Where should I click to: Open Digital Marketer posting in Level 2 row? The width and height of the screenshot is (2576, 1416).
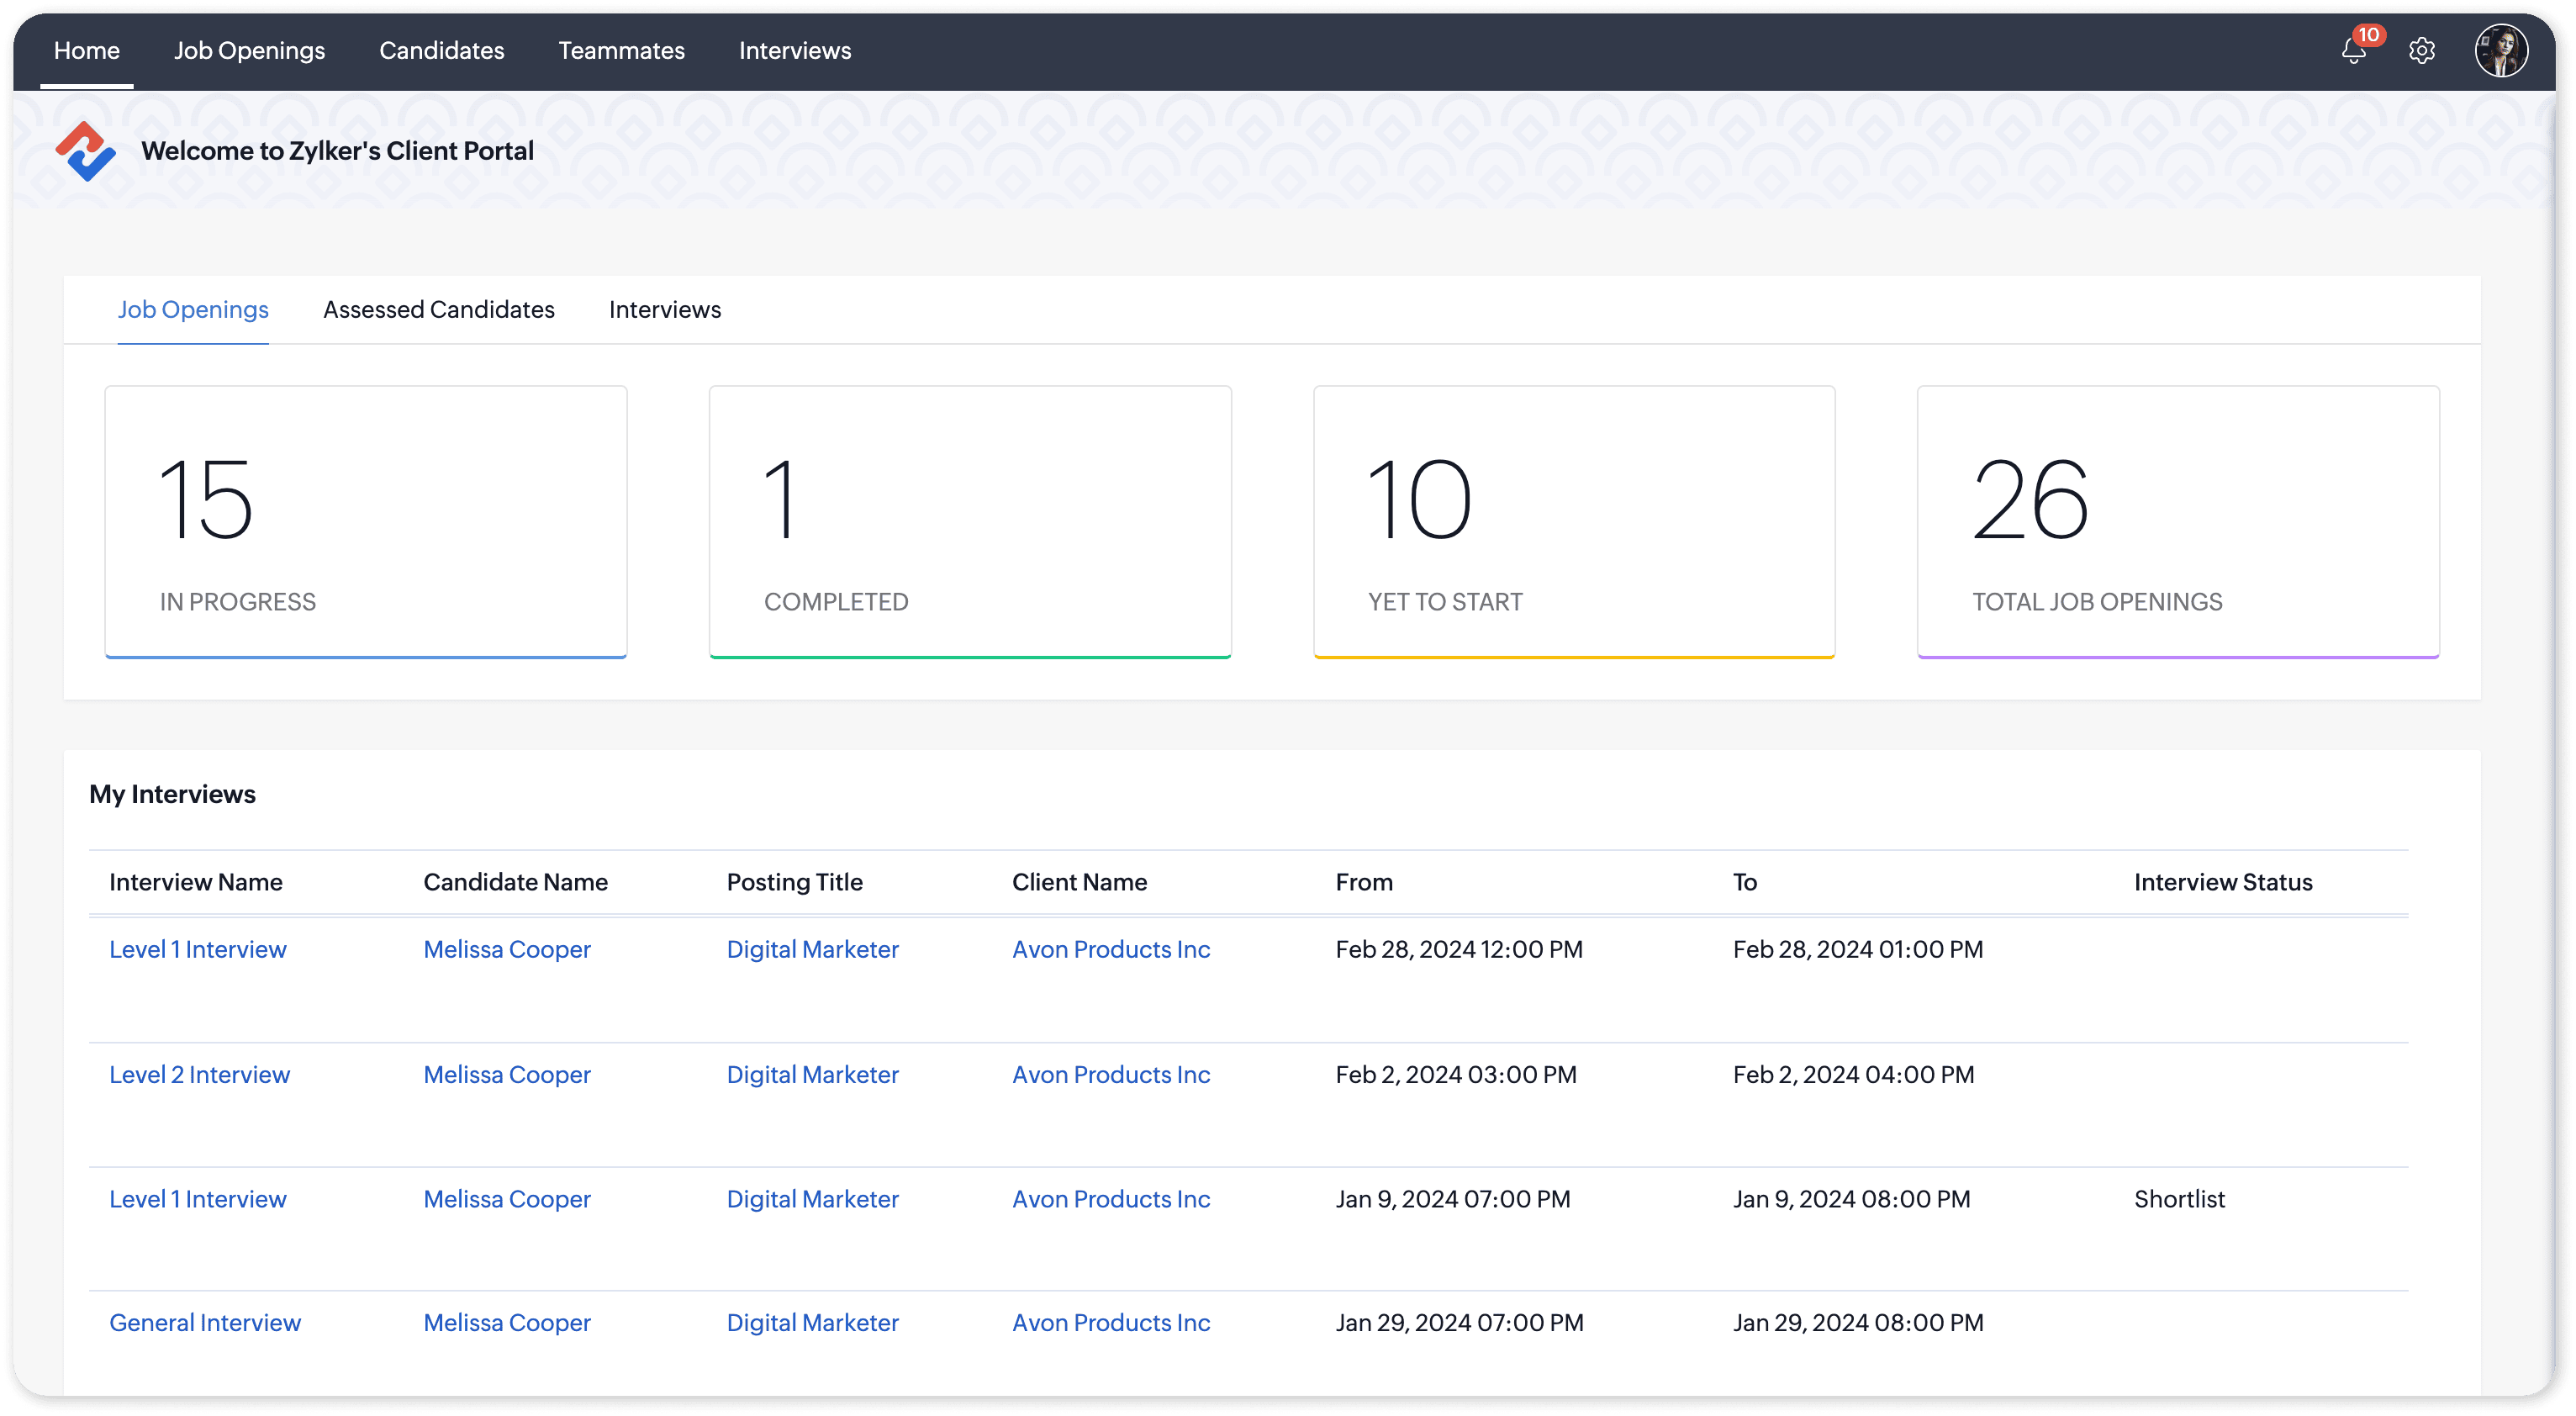pyautogui.click(x=812, y=1075)
